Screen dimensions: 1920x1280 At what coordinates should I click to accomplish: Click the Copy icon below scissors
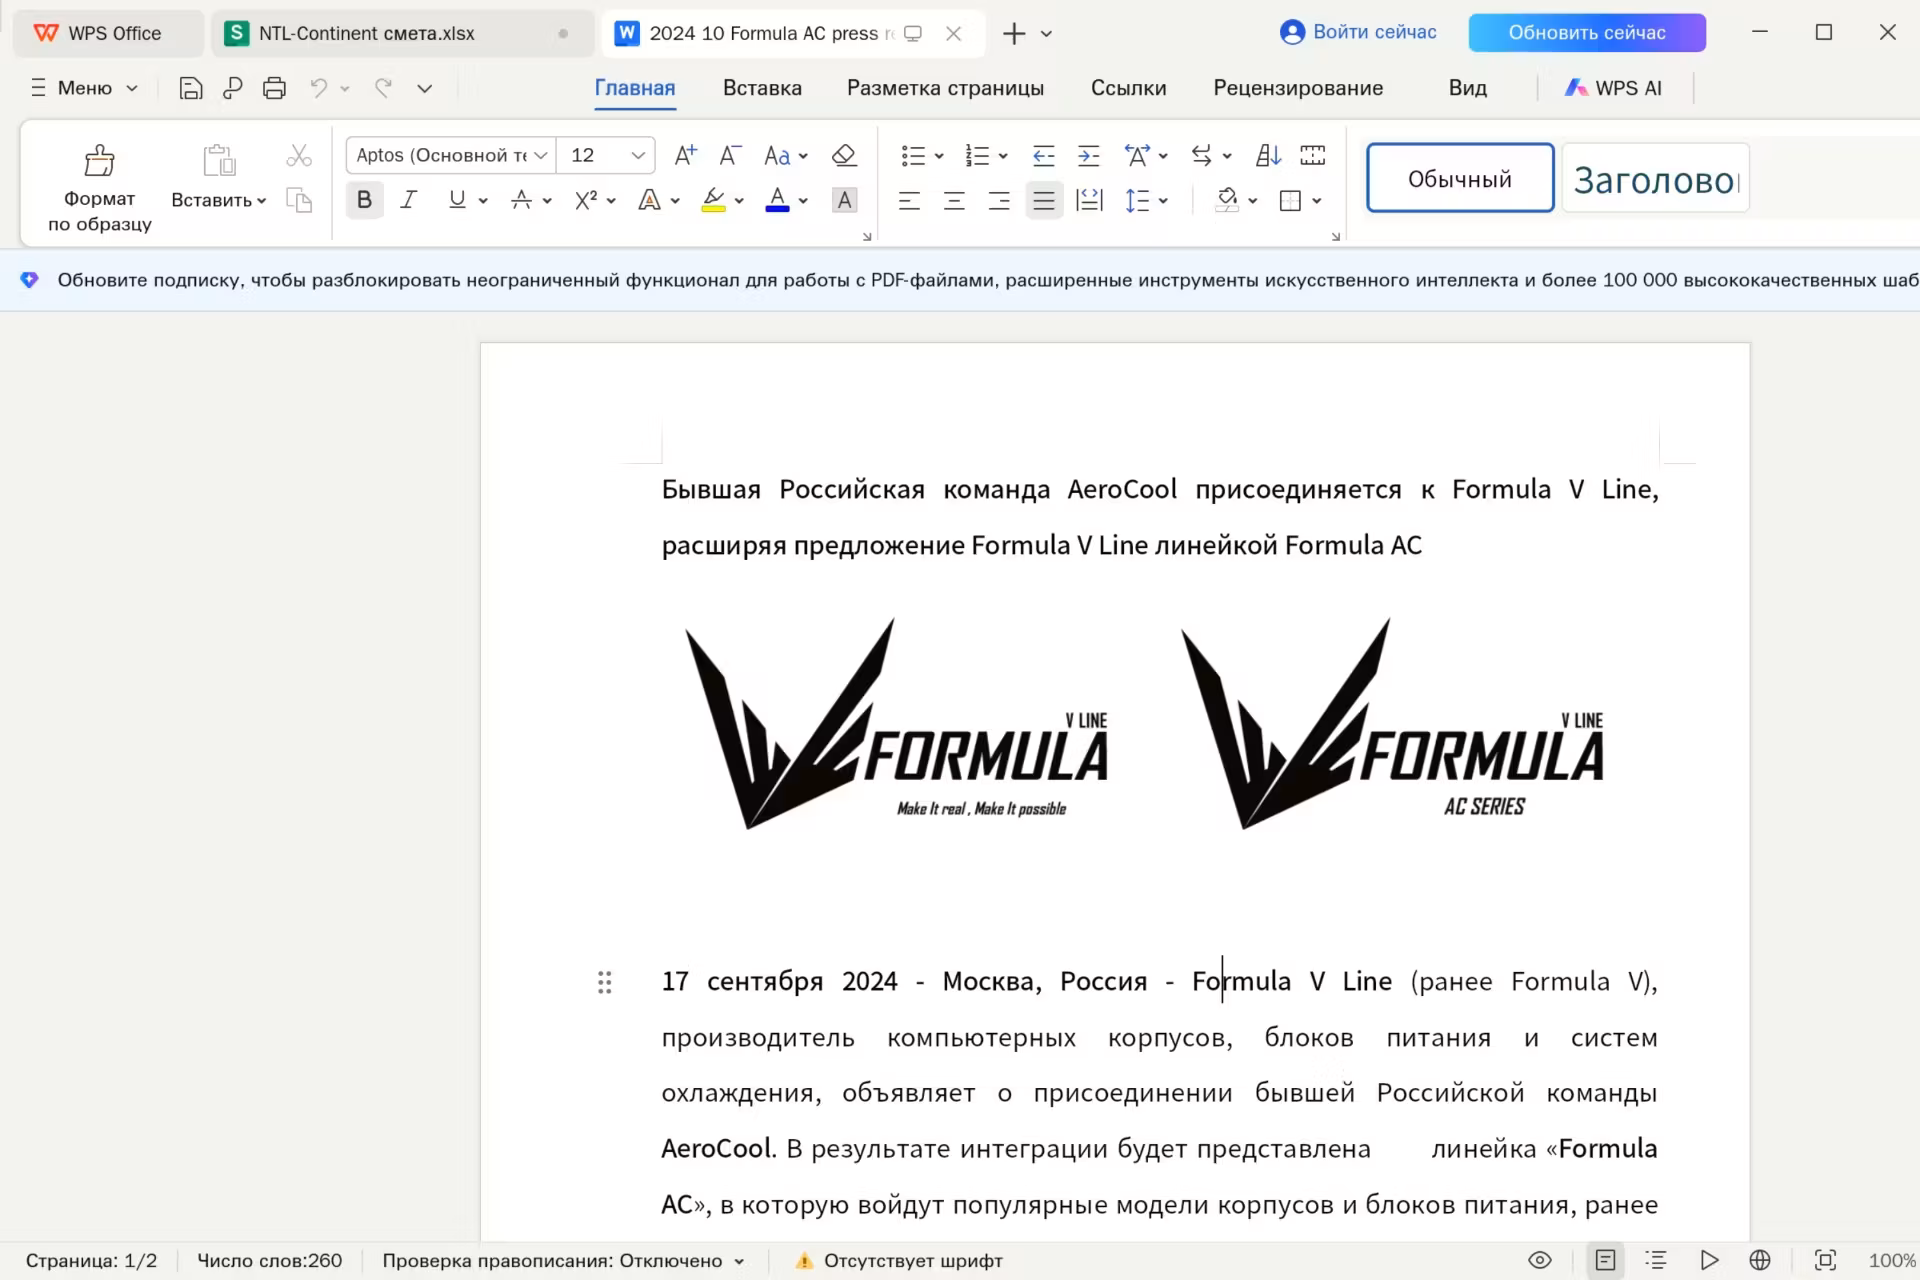coord(298,200)
